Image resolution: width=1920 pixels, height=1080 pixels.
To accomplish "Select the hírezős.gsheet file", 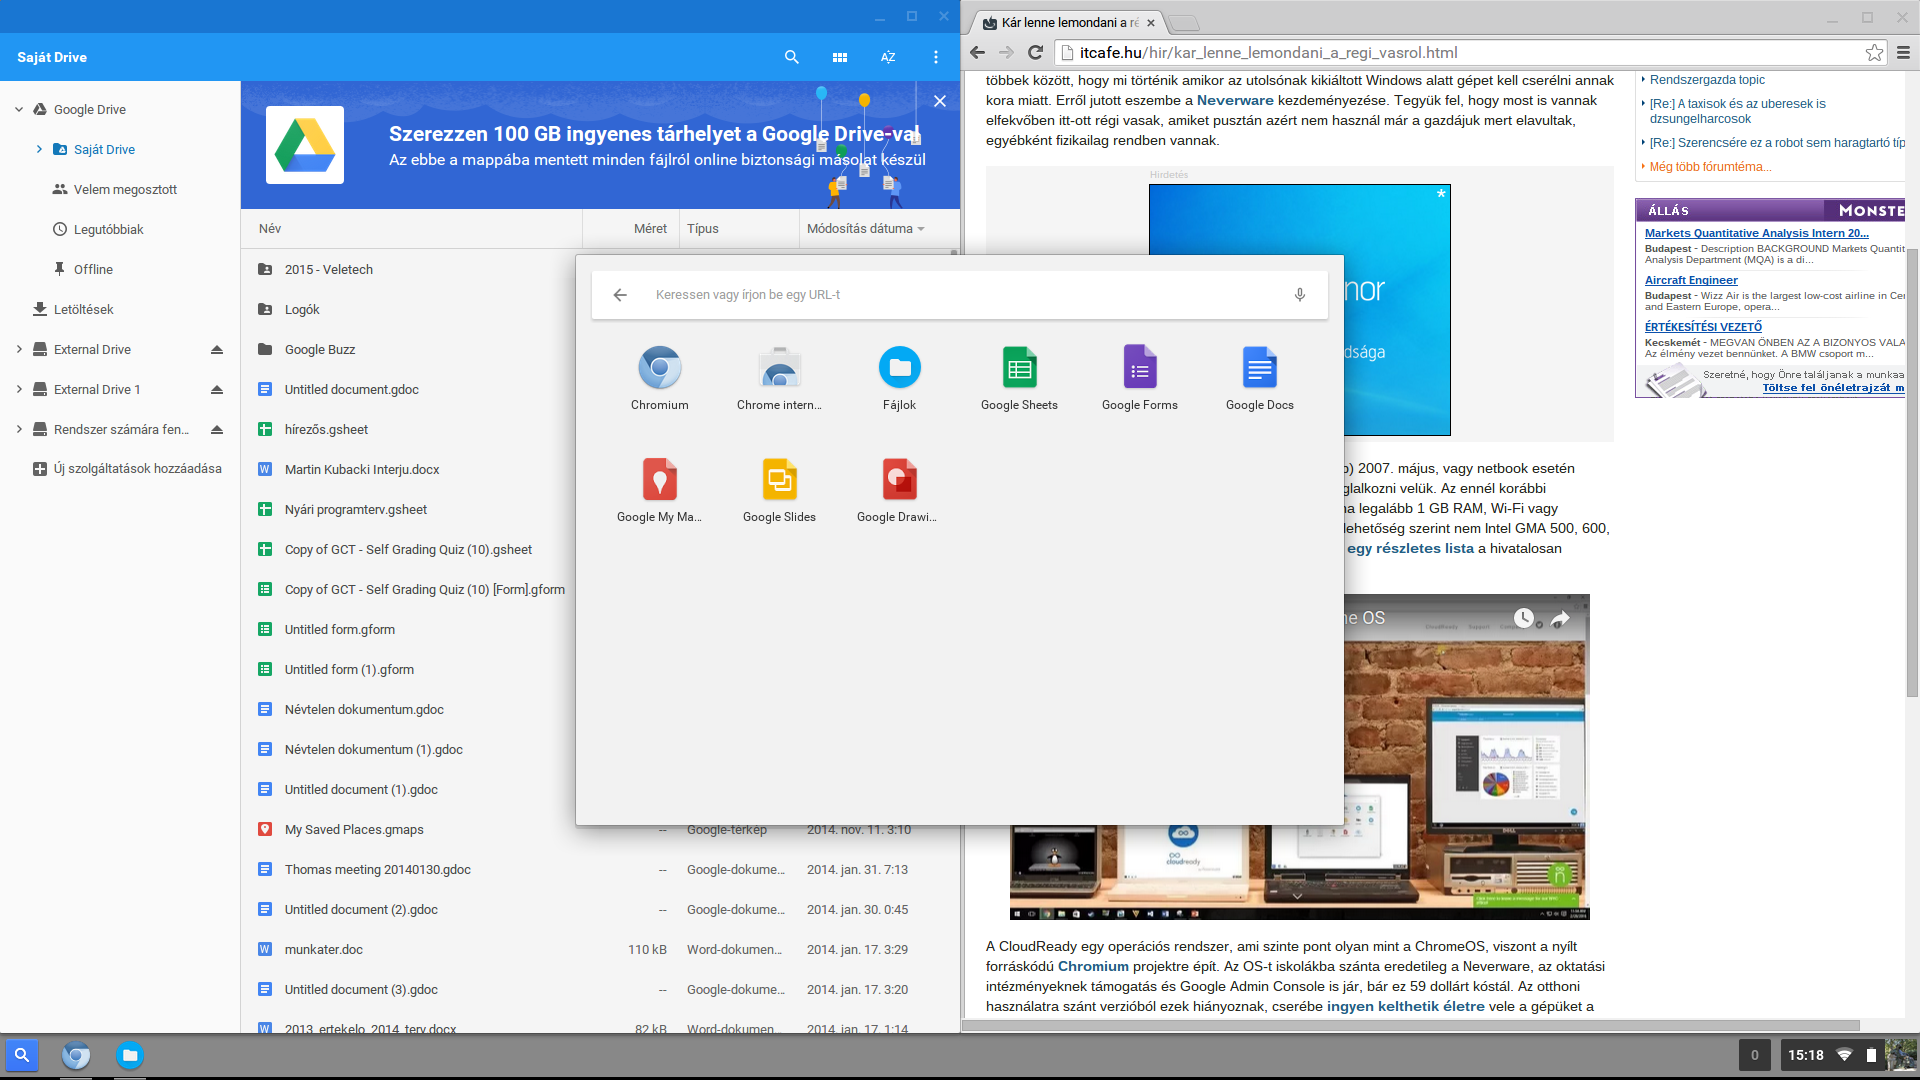I will coord(326,429).
